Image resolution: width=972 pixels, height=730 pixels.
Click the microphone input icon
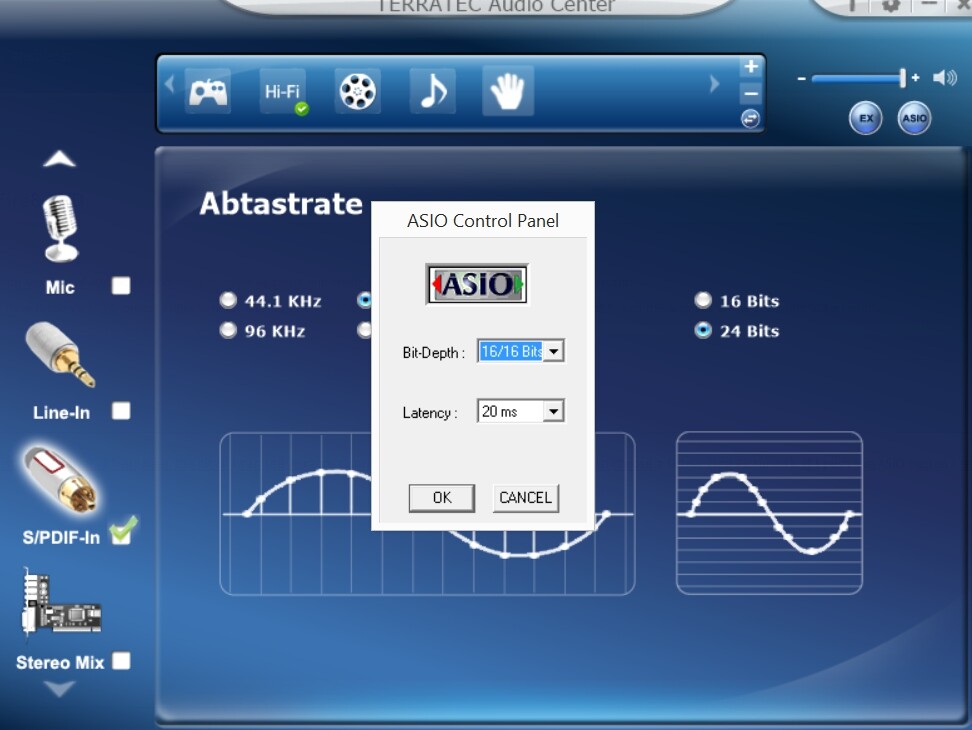click(60, 227)
